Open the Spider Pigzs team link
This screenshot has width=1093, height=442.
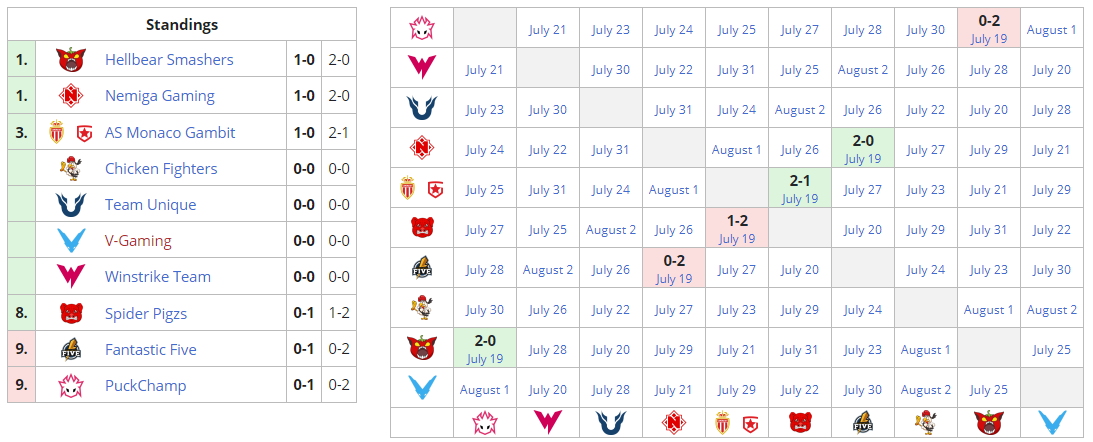pos(146,314)
